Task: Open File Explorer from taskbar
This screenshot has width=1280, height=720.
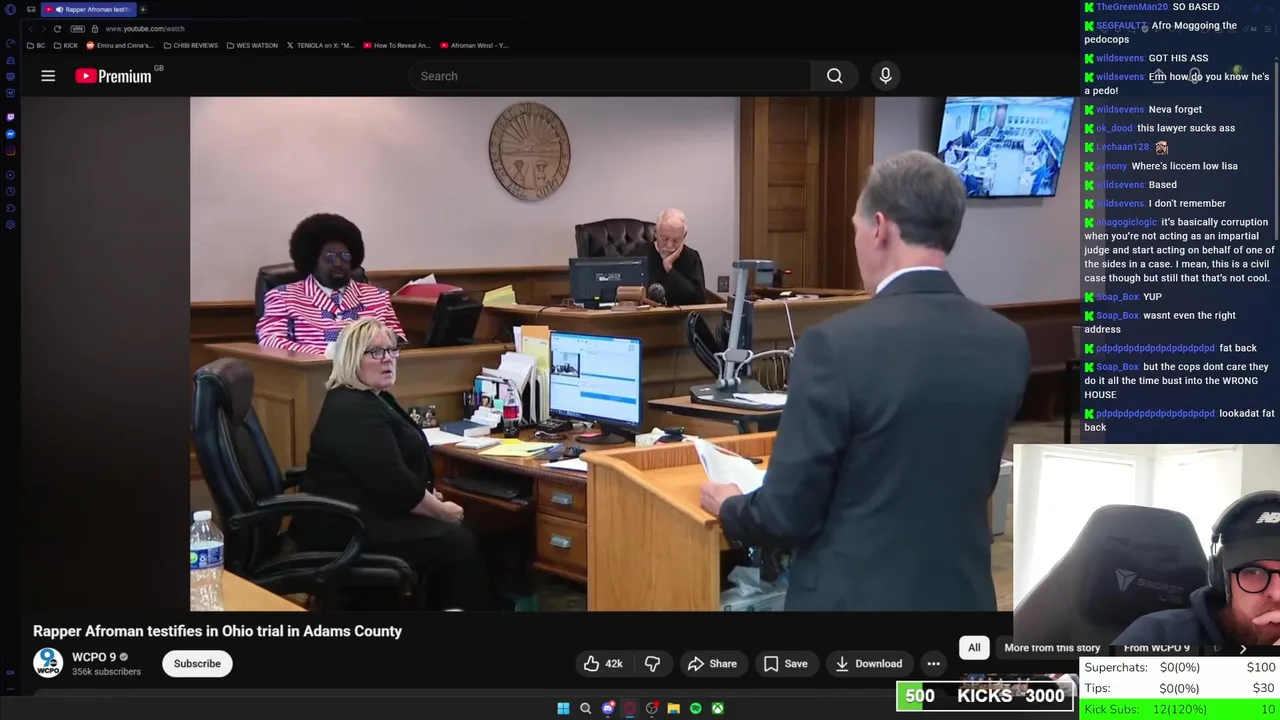Action: tap(673, 708)
